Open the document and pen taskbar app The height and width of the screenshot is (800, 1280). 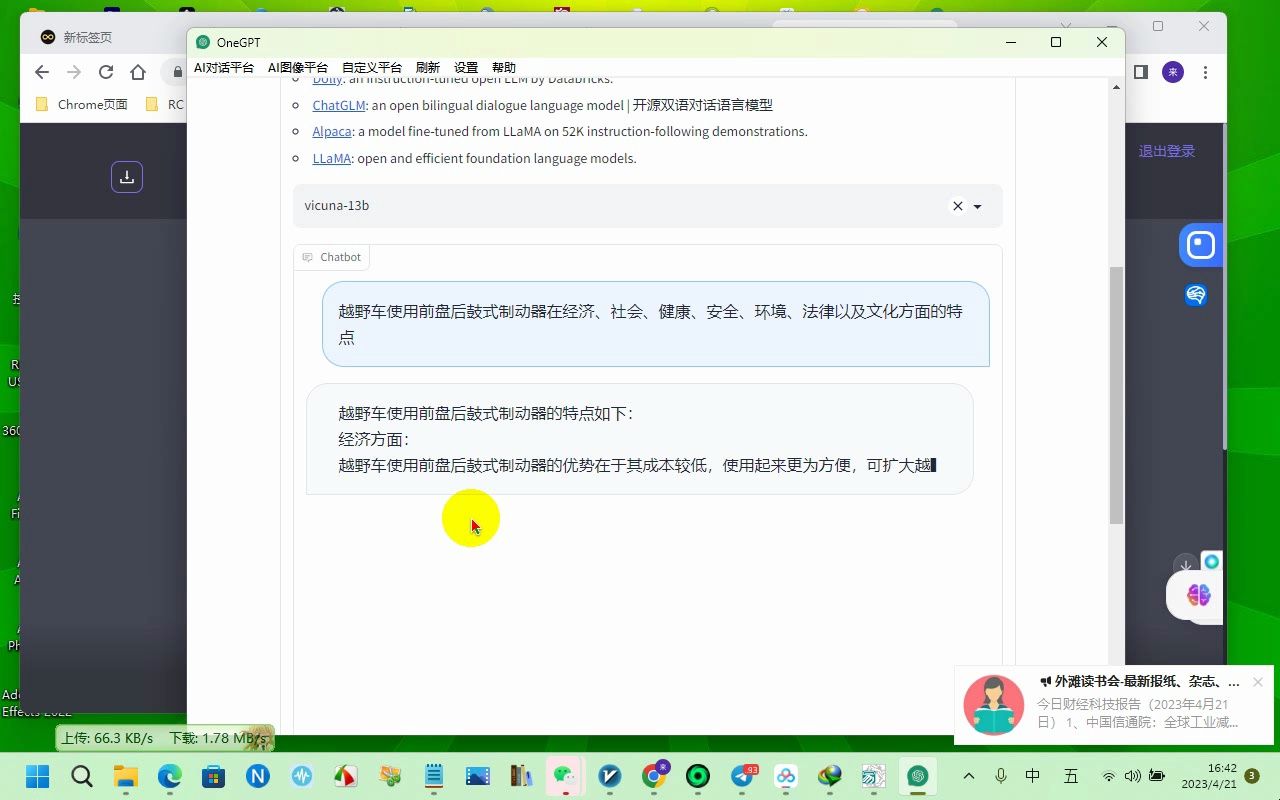point(874,776)
